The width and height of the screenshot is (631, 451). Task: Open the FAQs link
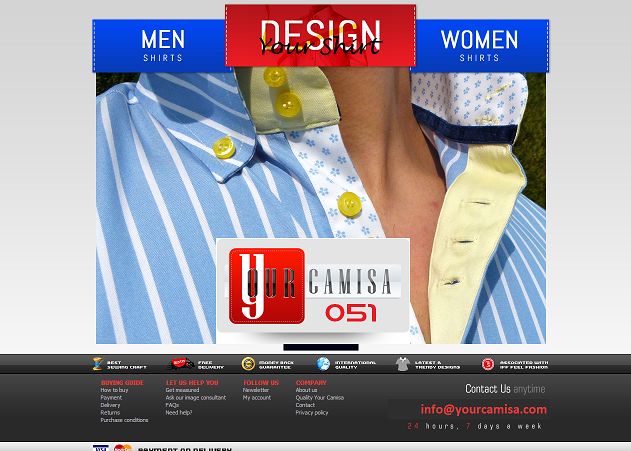point(172,405)
